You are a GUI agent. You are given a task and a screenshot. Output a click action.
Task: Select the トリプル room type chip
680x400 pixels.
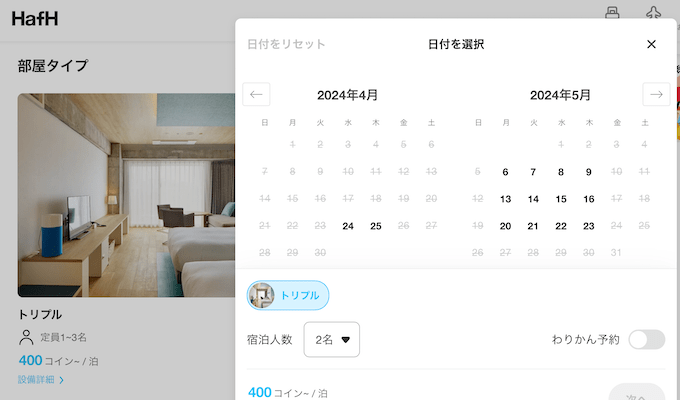pyautogui.click(x=288, y=295)
